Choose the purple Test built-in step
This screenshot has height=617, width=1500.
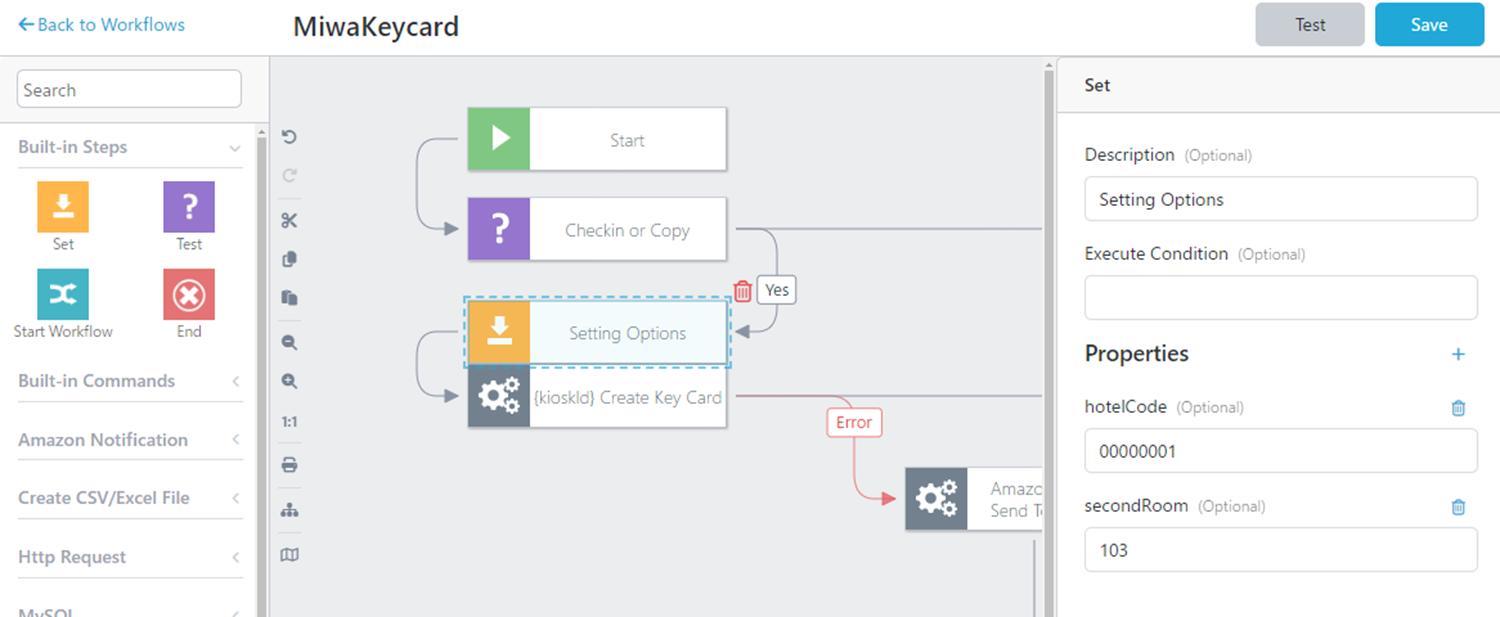click(189, 207)
